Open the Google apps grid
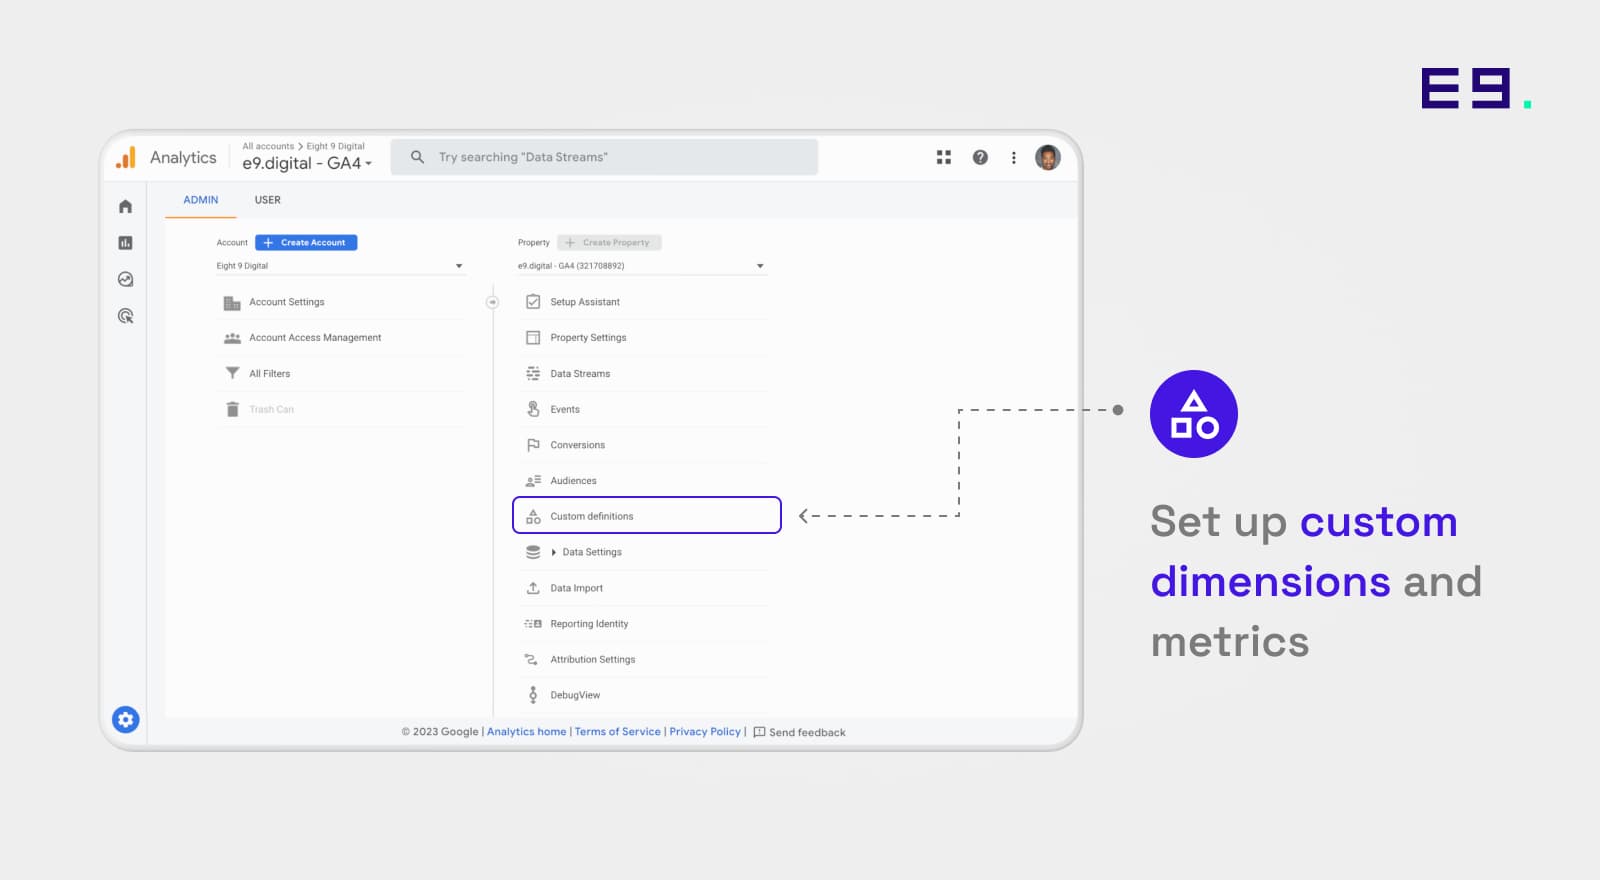Viewport: 1600px width, 880px height. [x=943, y=157]
